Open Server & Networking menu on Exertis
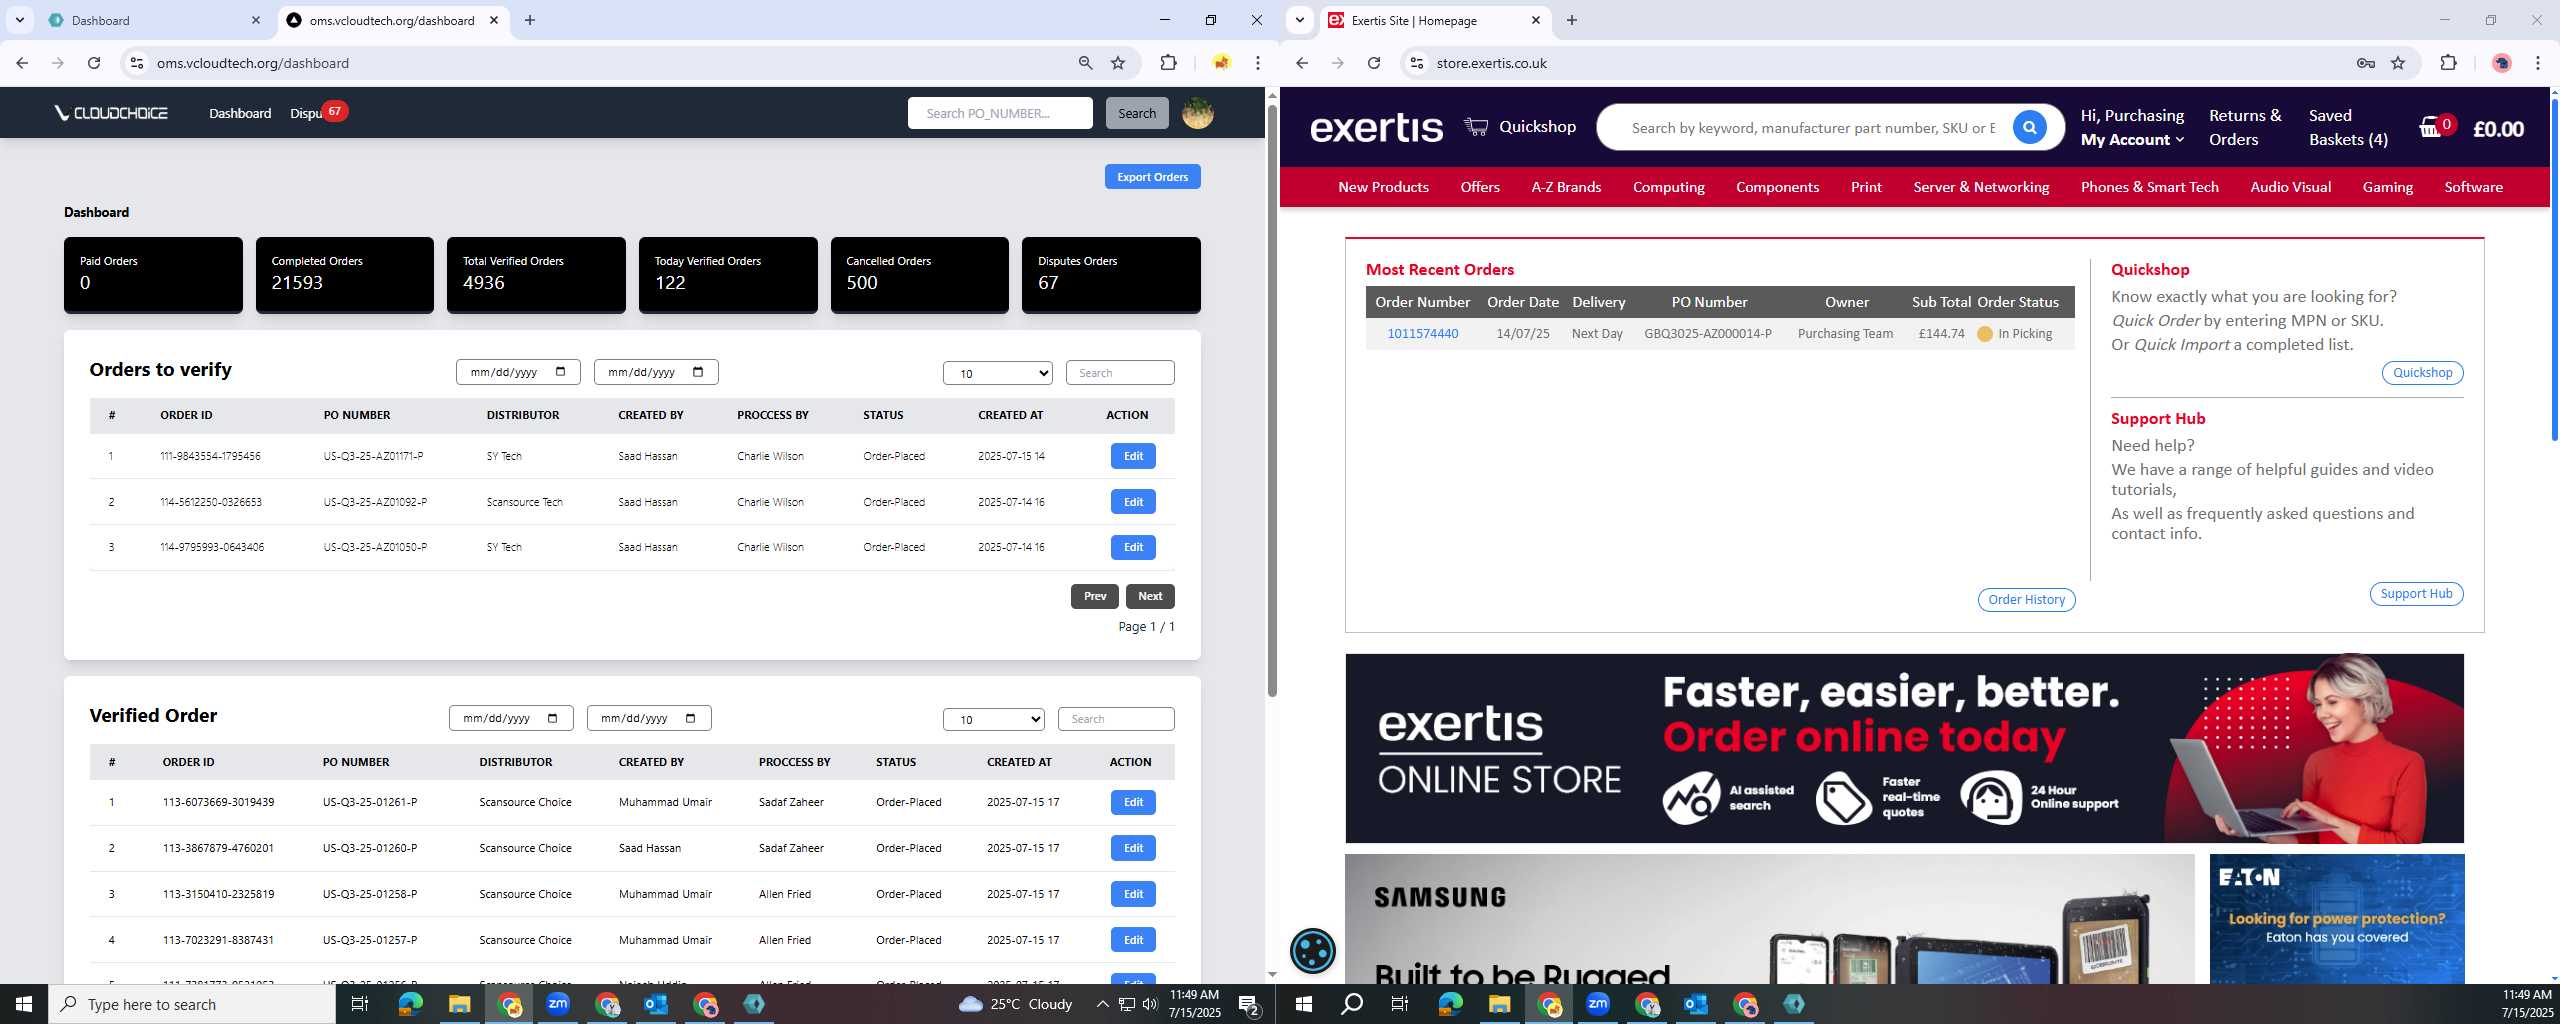The image size is (2560, 1024). click(1980, 187)
